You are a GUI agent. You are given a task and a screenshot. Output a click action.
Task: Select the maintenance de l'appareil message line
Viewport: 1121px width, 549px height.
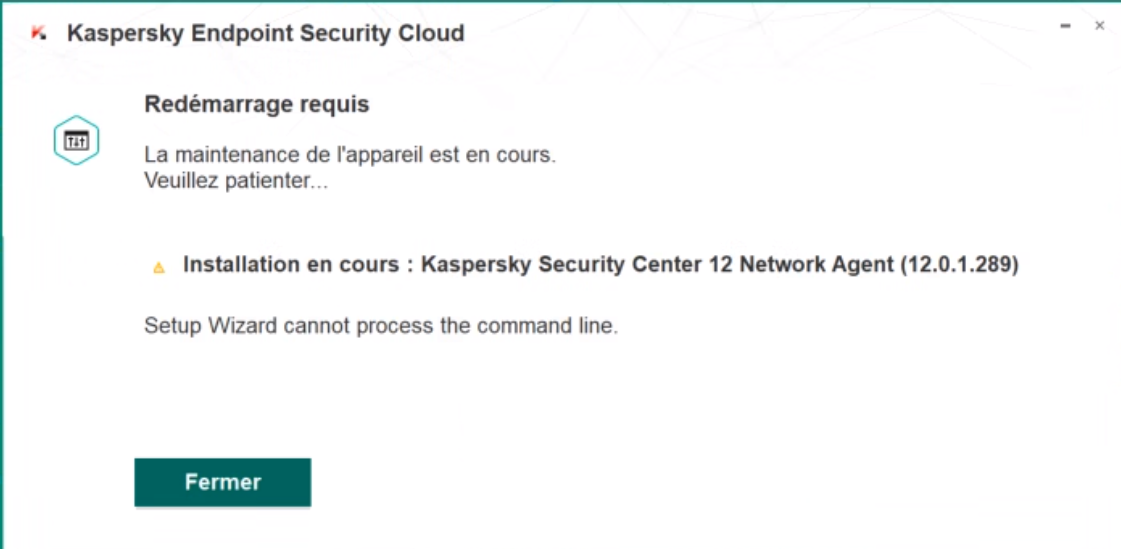click(349, 157)
